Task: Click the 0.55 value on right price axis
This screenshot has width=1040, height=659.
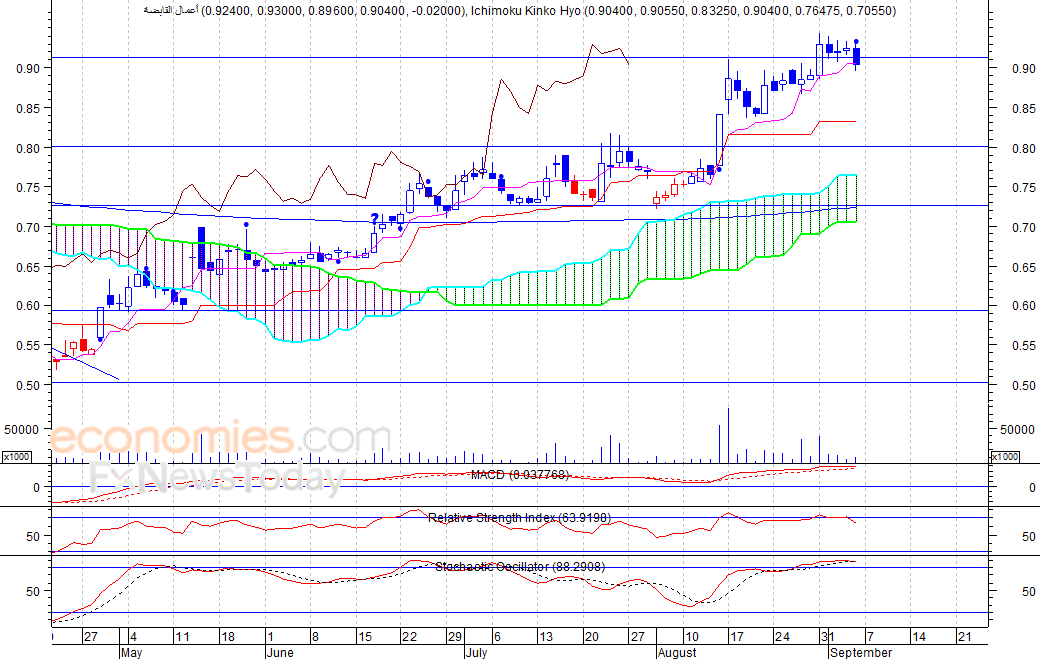Action: coord(1023,345)
